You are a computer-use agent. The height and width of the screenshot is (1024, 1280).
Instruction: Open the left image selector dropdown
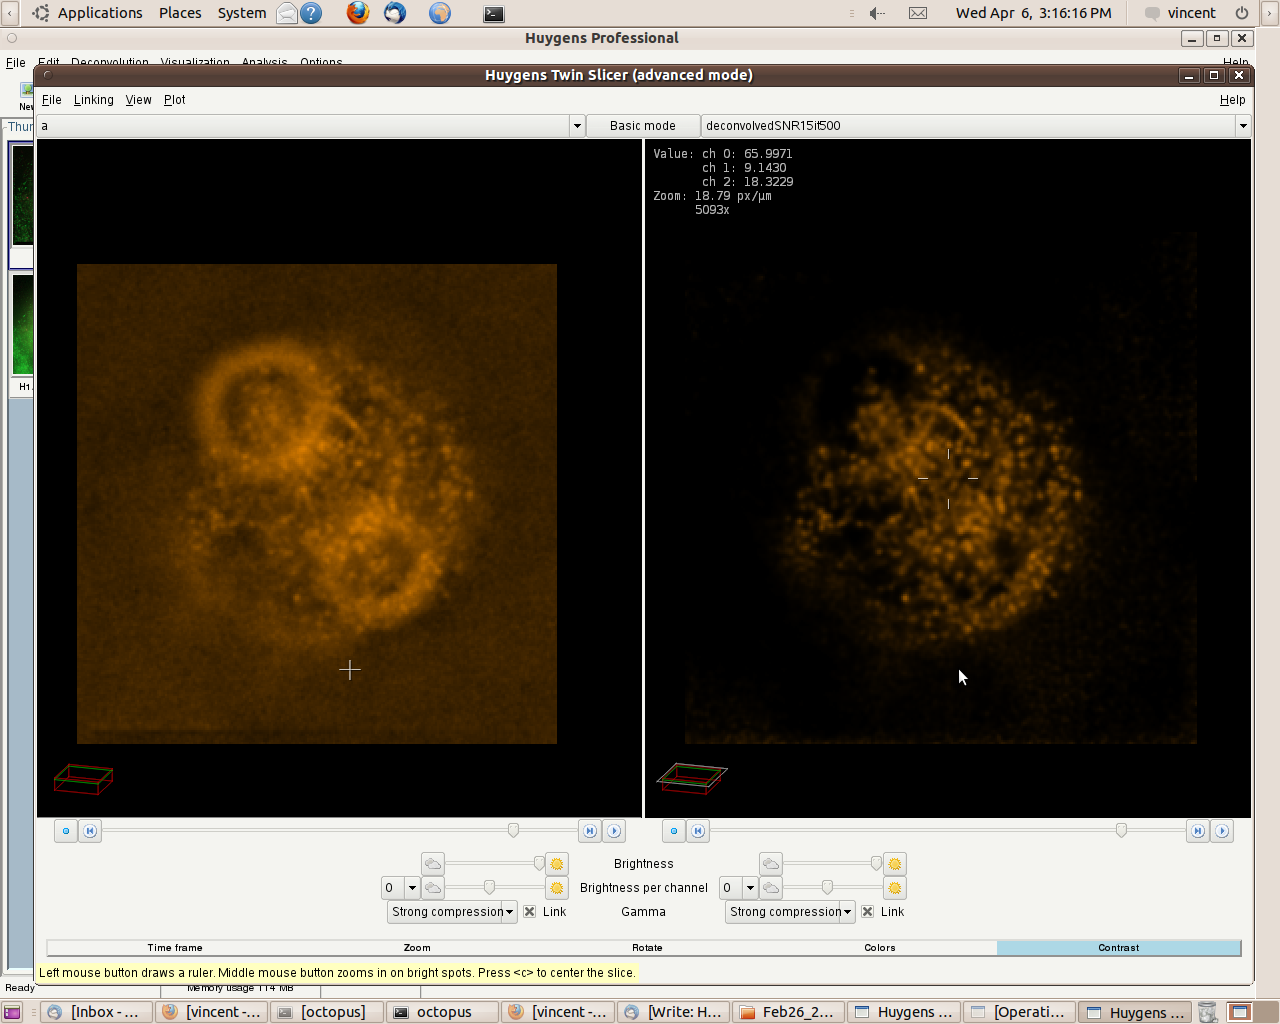577,126
